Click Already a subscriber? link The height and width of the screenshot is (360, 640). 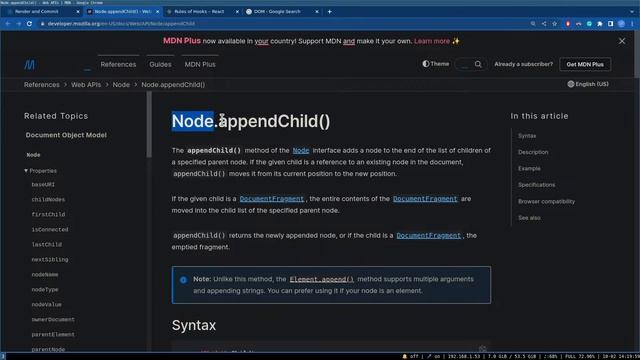click(x=523, y=64)
